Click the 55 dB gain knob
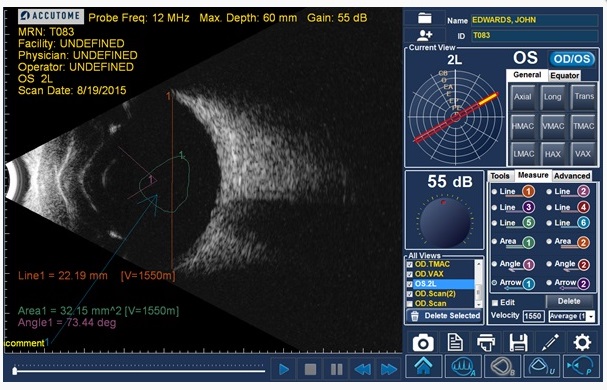607x390 pixels. 444,222
